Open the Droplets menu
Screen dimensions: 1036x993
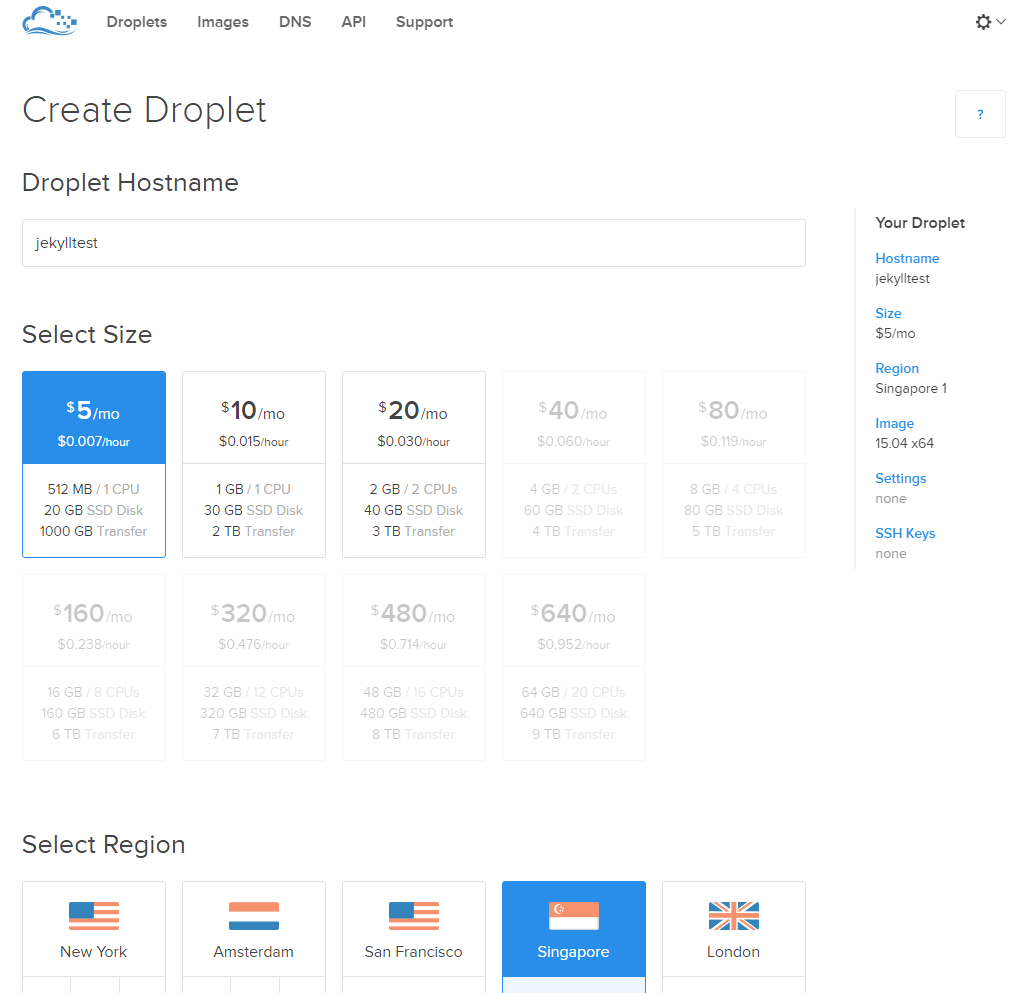tap(137, 22)
